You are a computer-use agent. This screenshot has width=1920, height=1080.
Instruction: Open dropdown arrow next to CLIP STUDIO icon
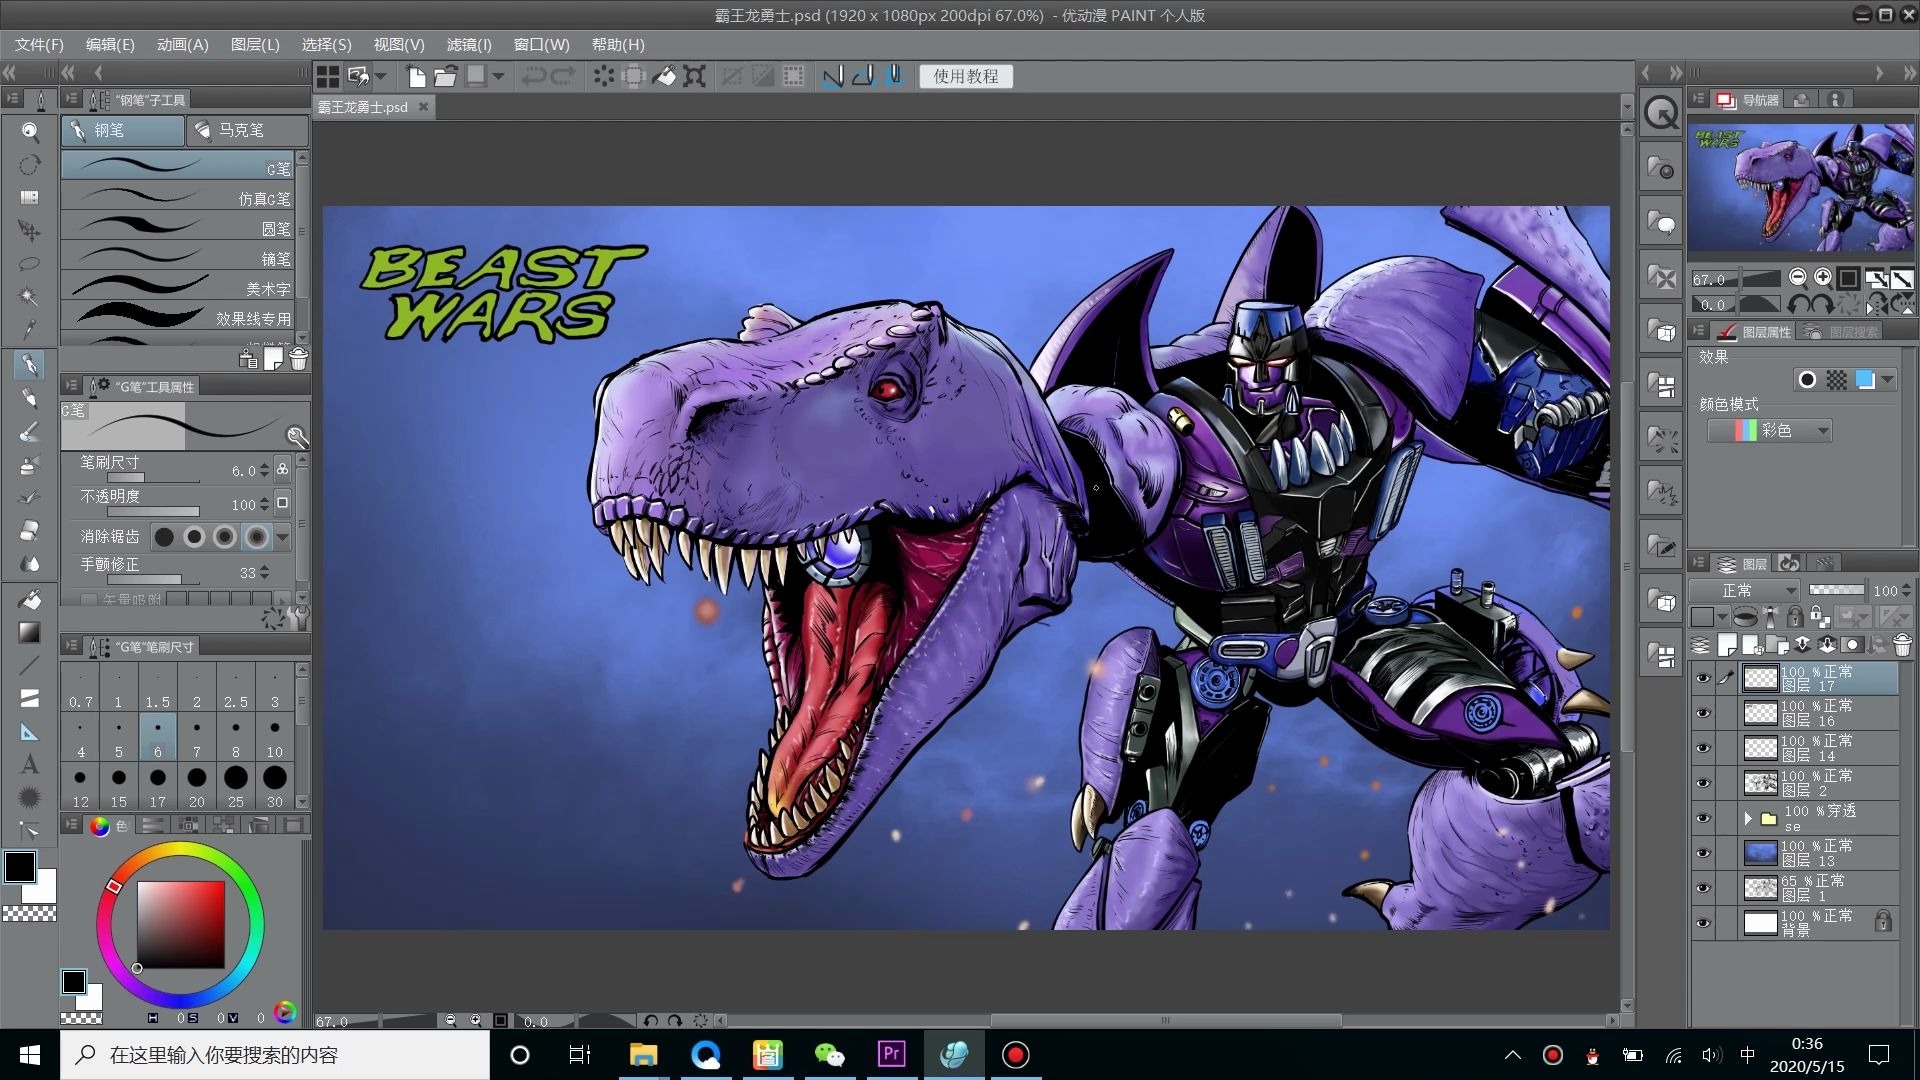tap(381, 77)
